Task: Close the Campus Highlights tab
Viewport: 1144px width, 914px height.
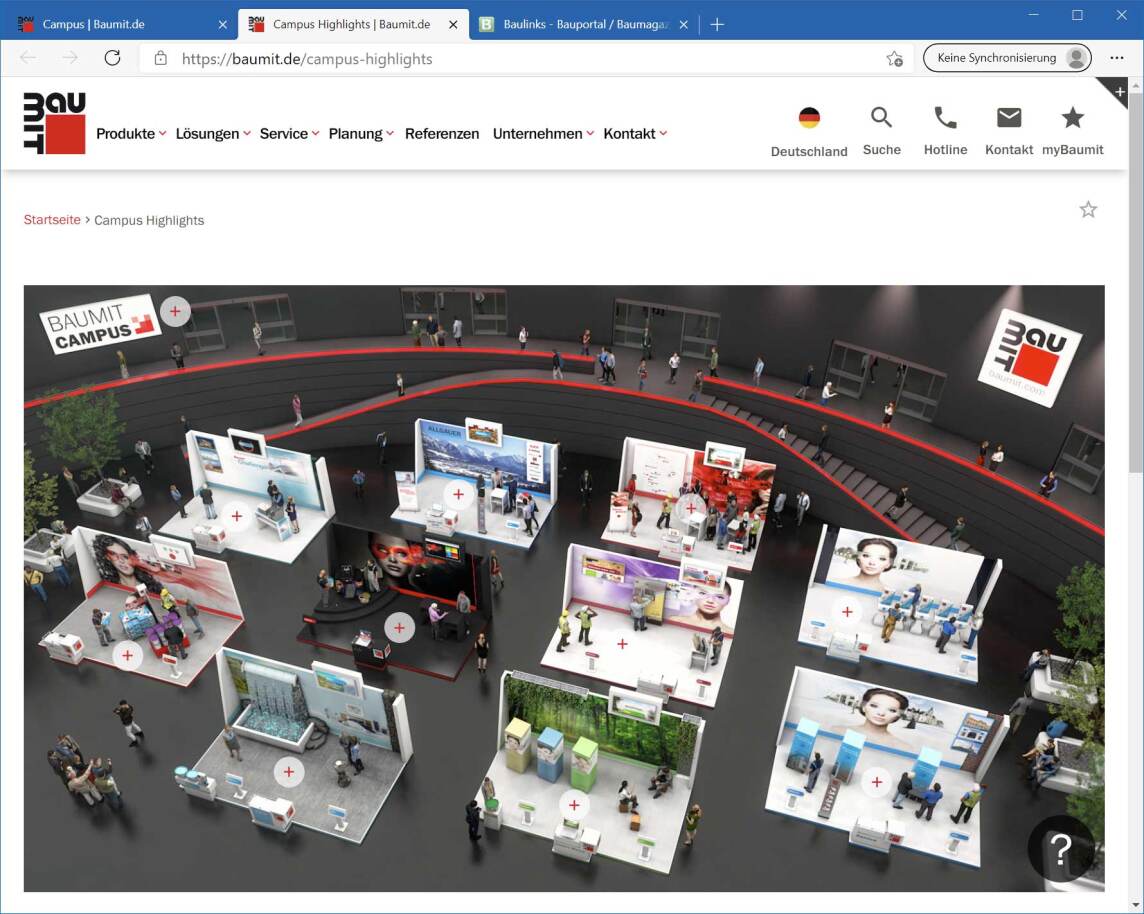Action: (x=453, y=24)
